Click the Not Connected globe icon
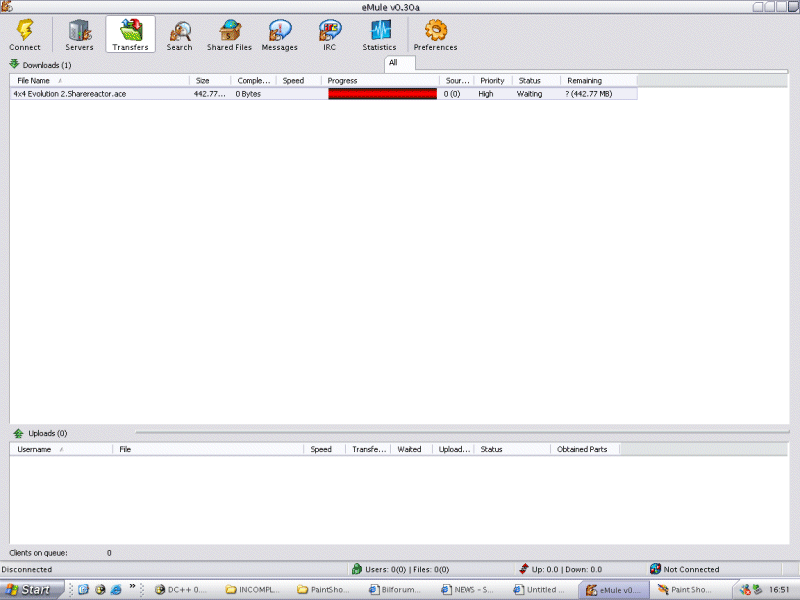The image size is (800, 600). [655, 569]
